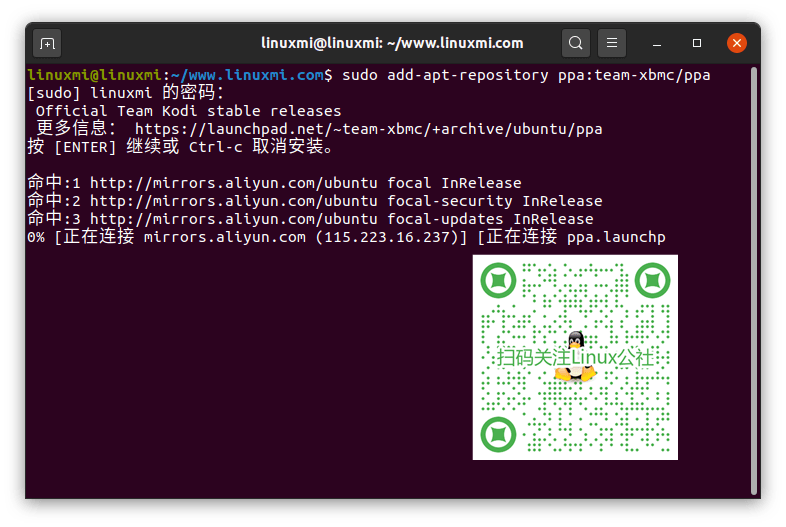The image size is (786, 527).
Task: Click top-right green QR locator circle
Action: coord(653,280)
